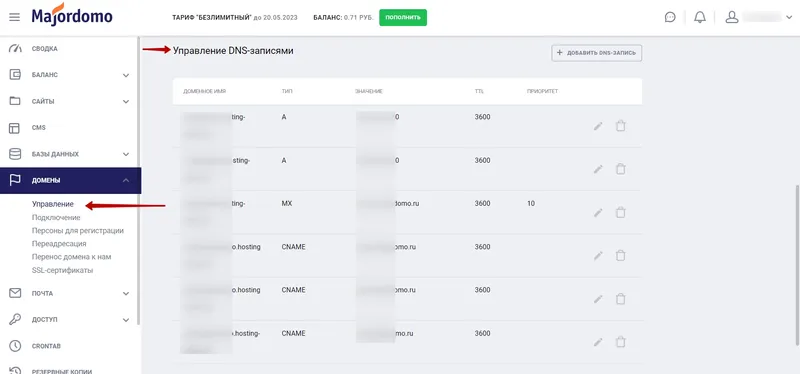Edit the MX record pencil icon
Screen dimensions: 800x374
pos(598,212)
